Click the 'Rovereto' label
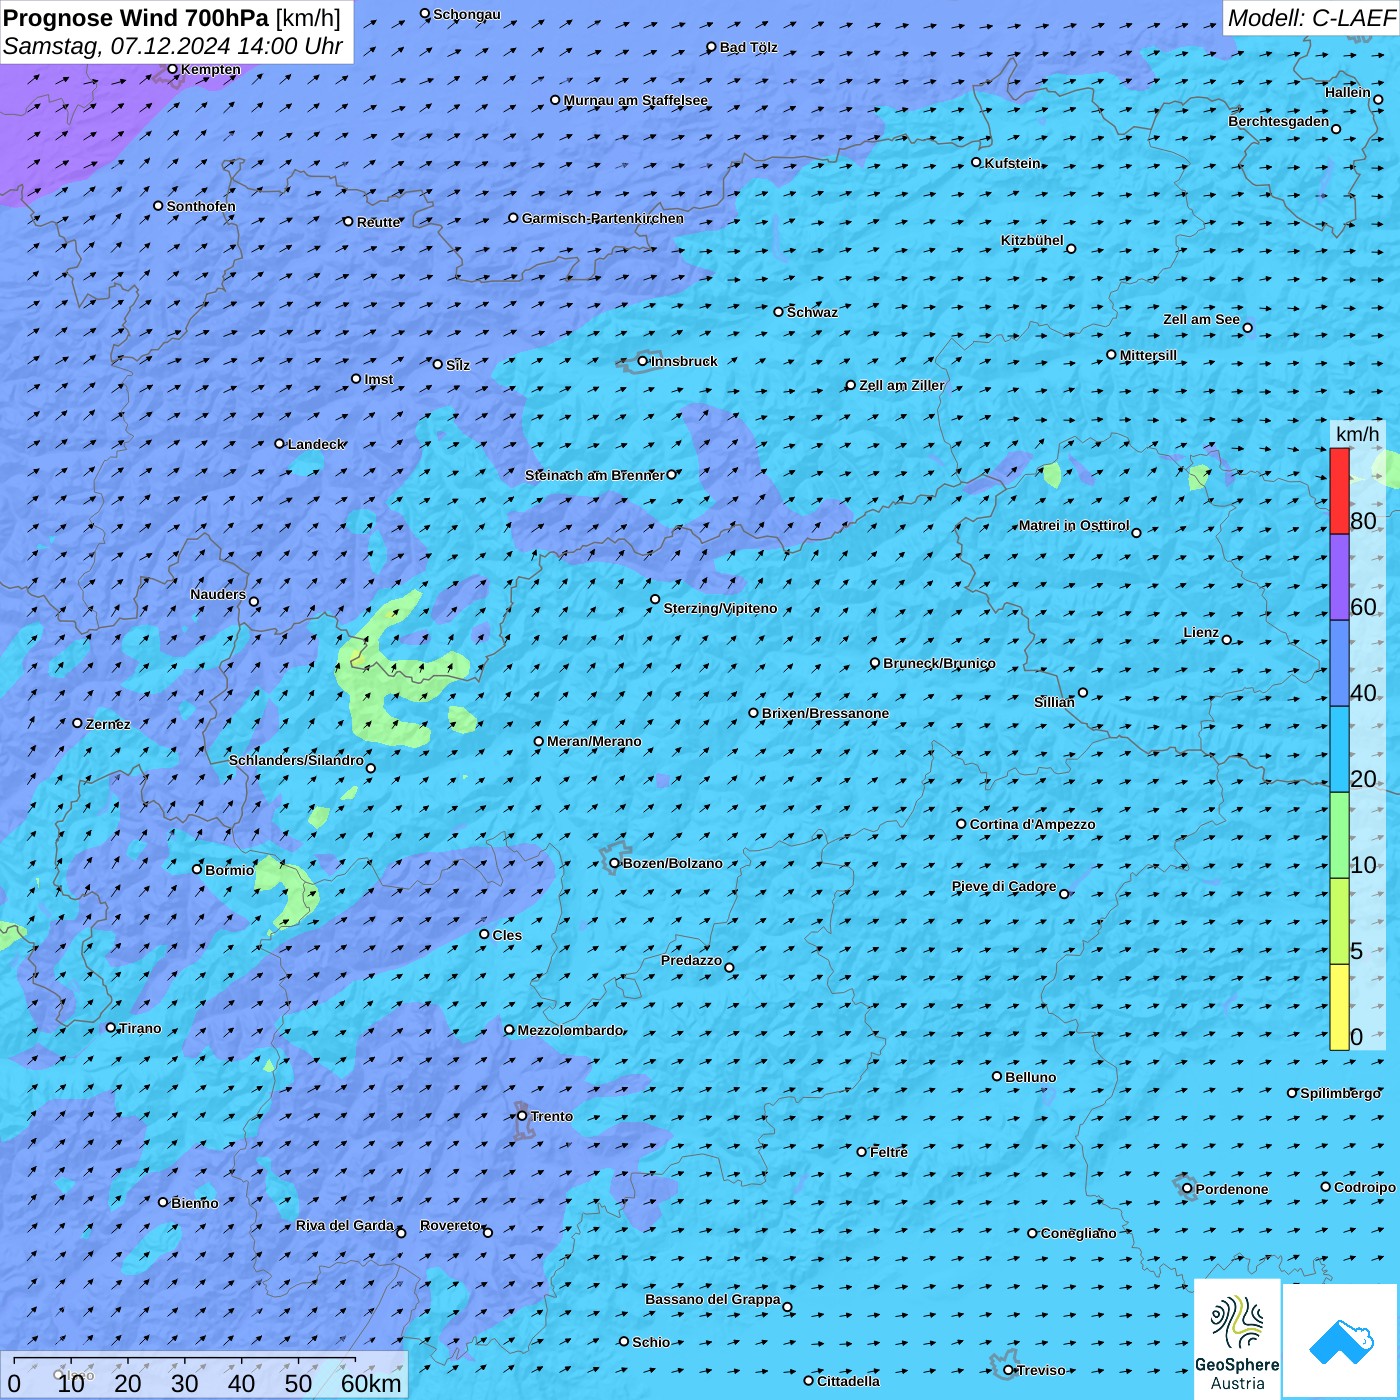This screenshot has width=1400, height=1400. tap(450, 1225)
